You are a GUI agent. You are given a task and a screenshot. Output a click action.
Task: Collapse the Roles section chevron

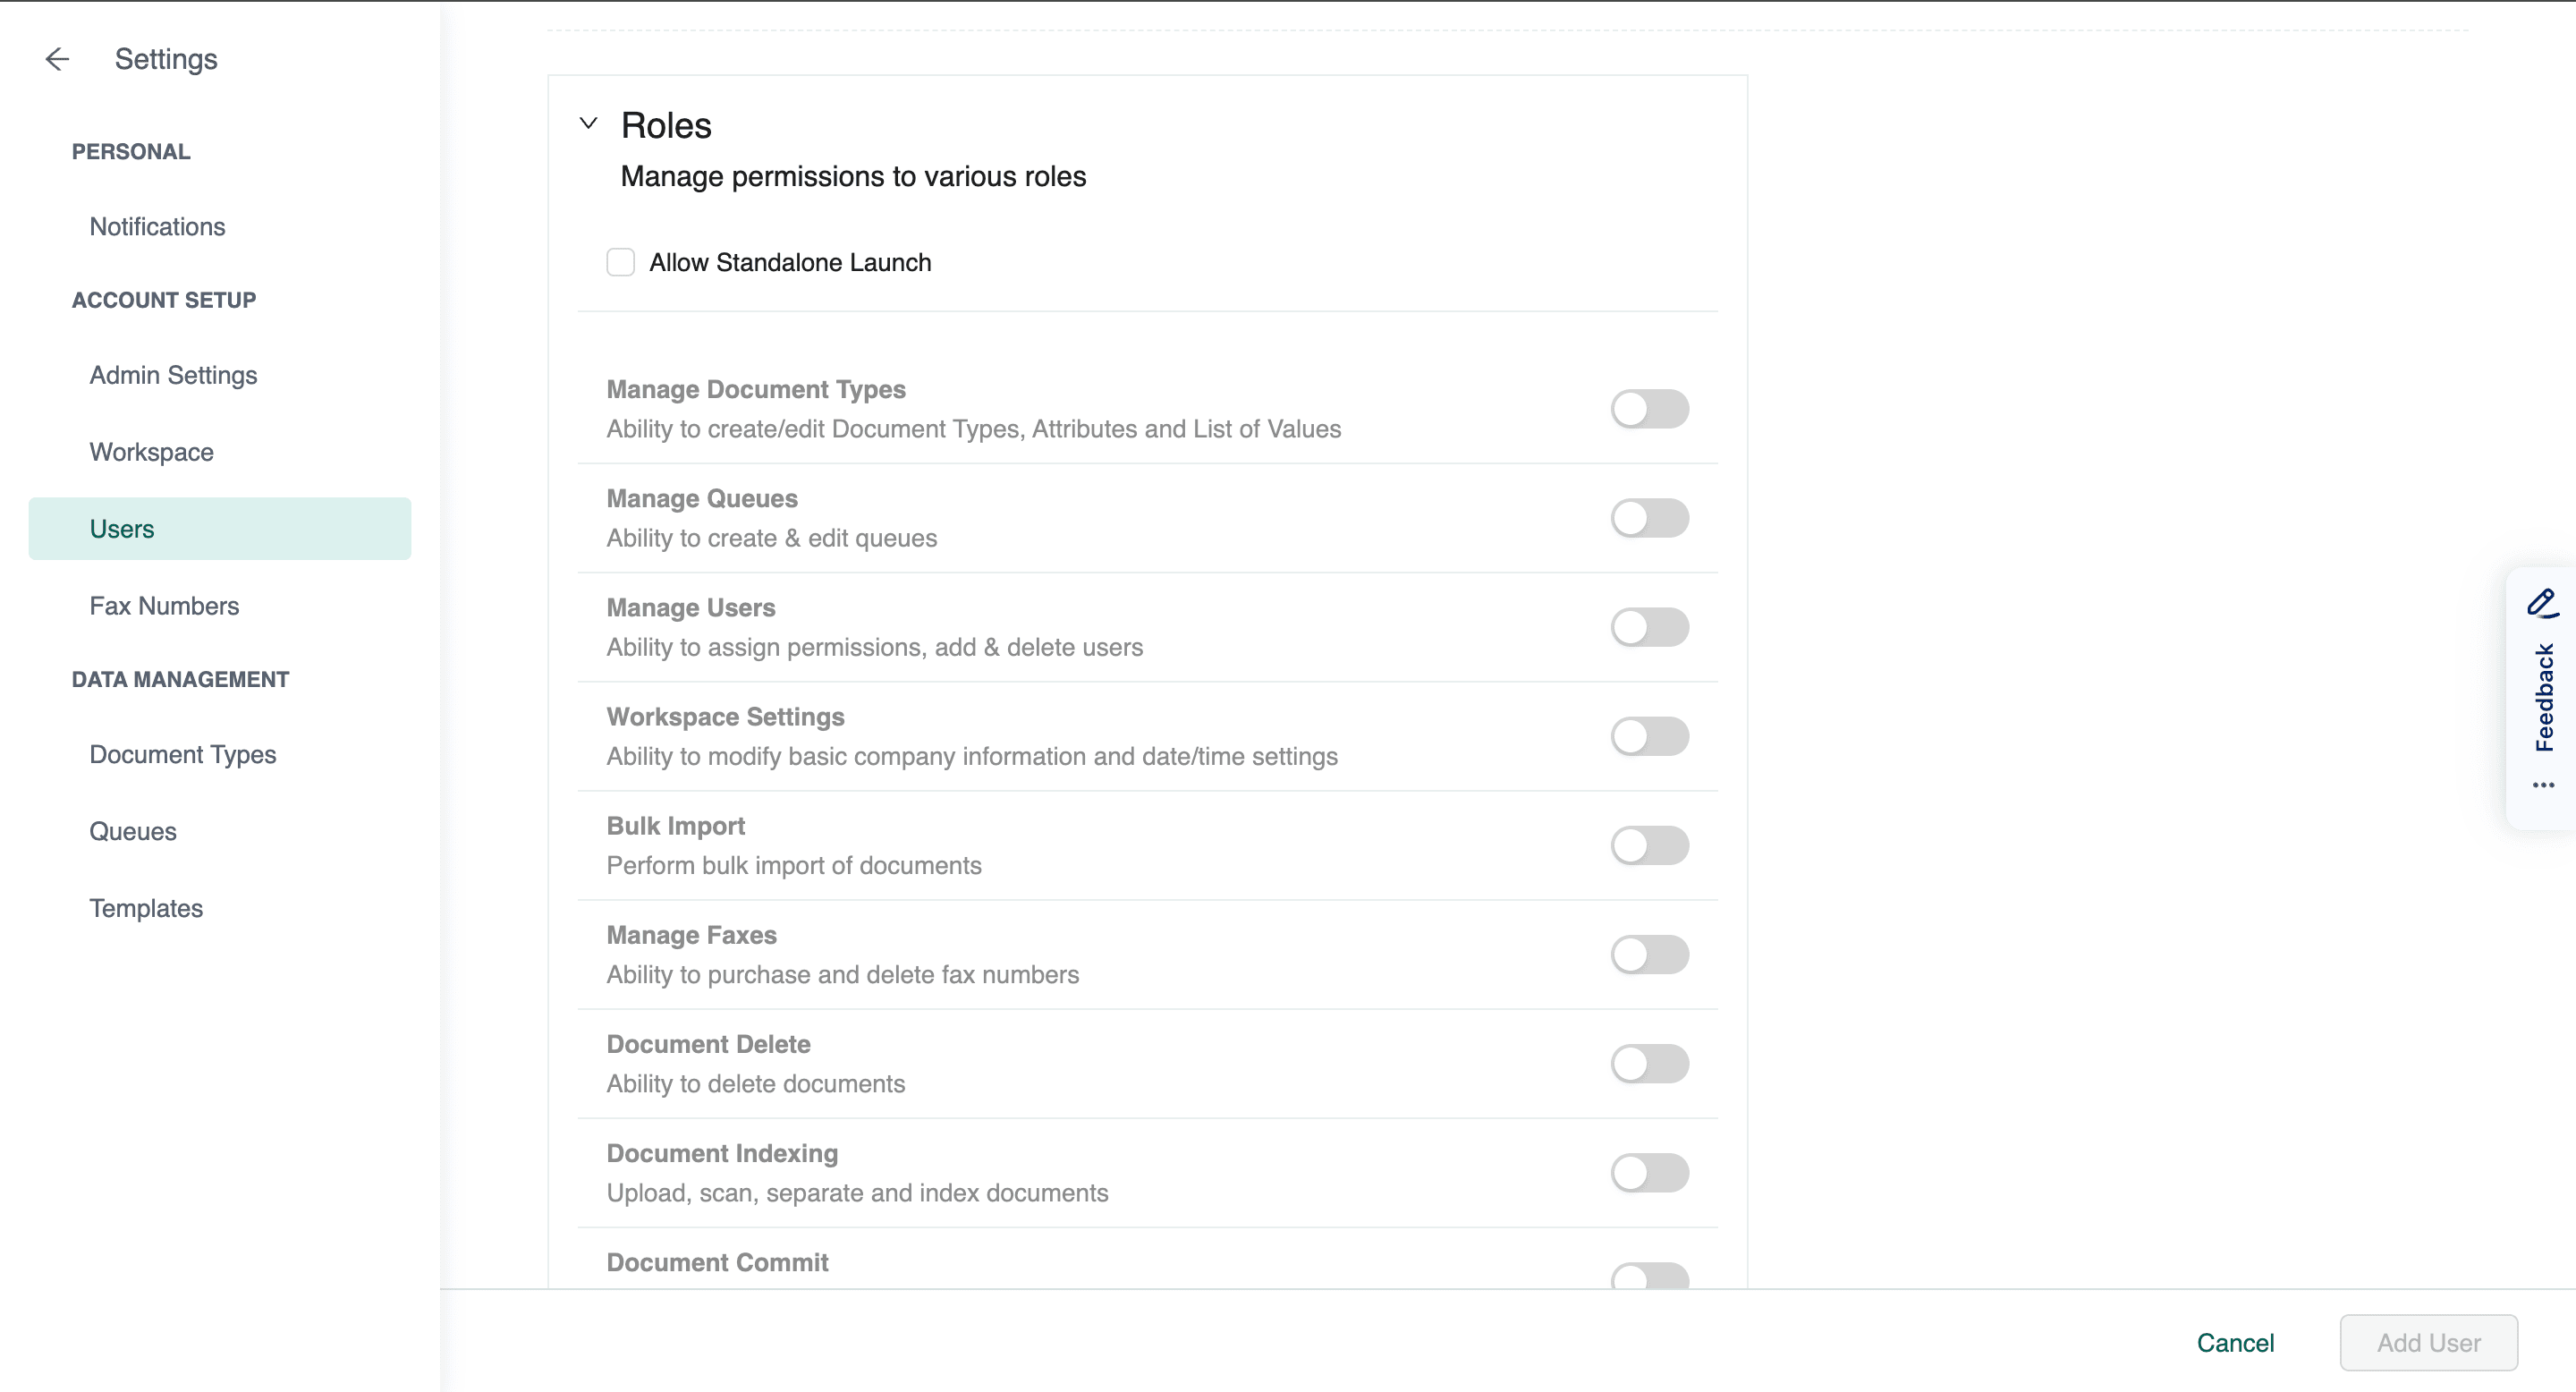pos(589,124)
